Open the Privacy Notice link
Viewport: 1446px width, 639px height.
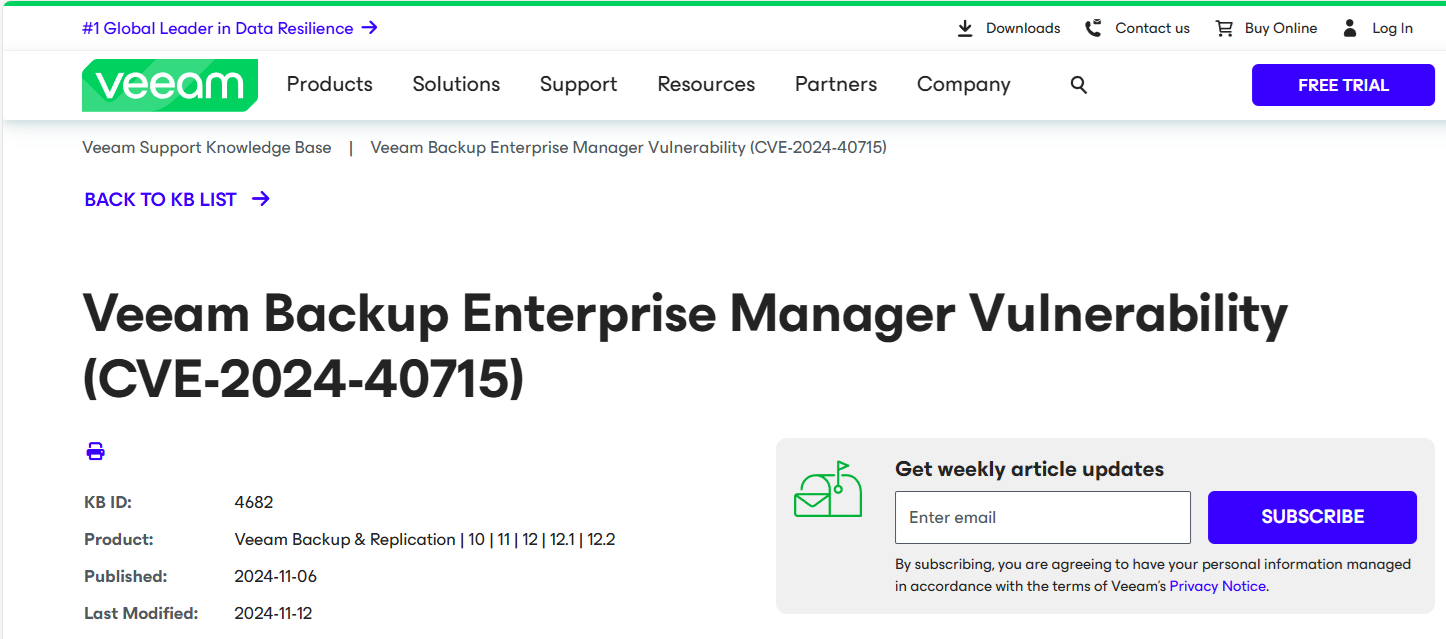(x=1218, y=586)
